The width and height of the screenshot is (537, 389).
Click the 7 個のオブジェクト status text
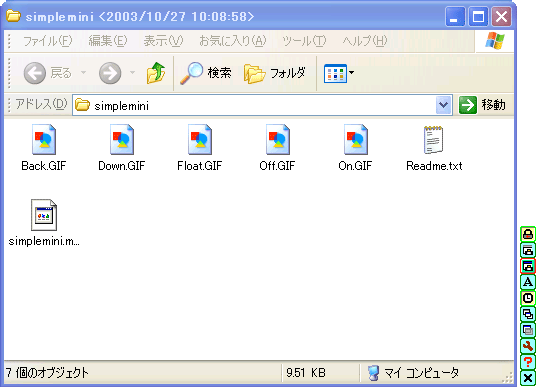[47, 373]
